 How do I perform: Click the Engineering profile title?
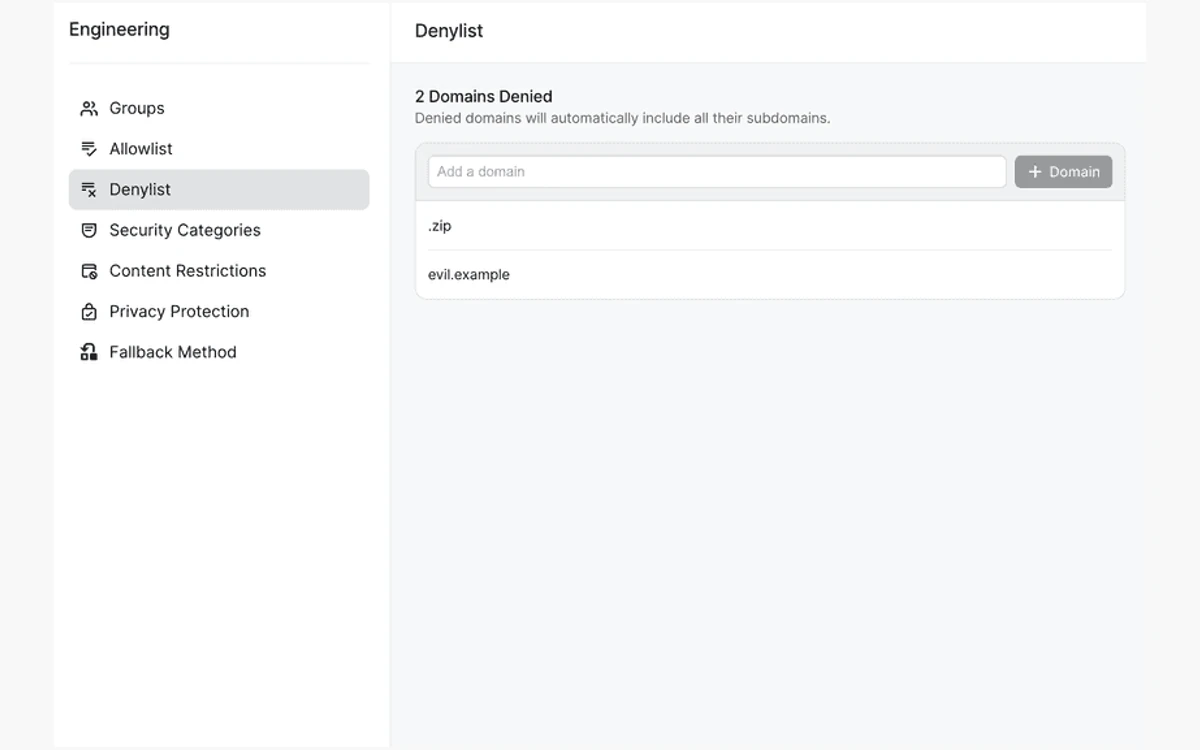(x=119, y=30)
